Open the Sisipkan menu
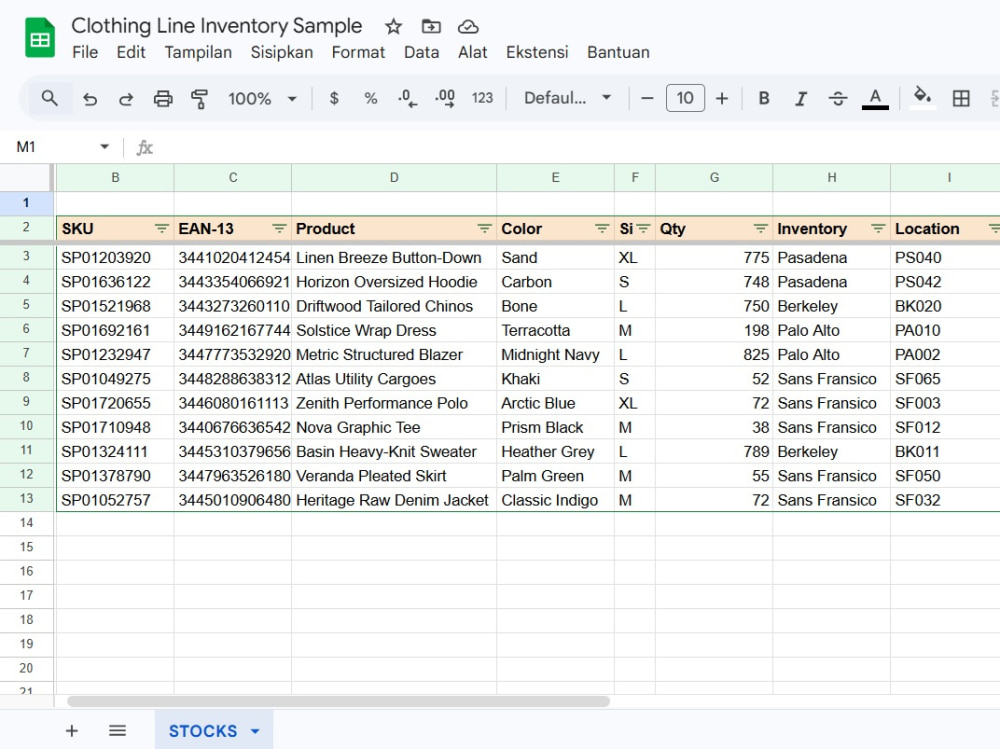Viewport: 1000px width, 749px height. click(282, 52)
